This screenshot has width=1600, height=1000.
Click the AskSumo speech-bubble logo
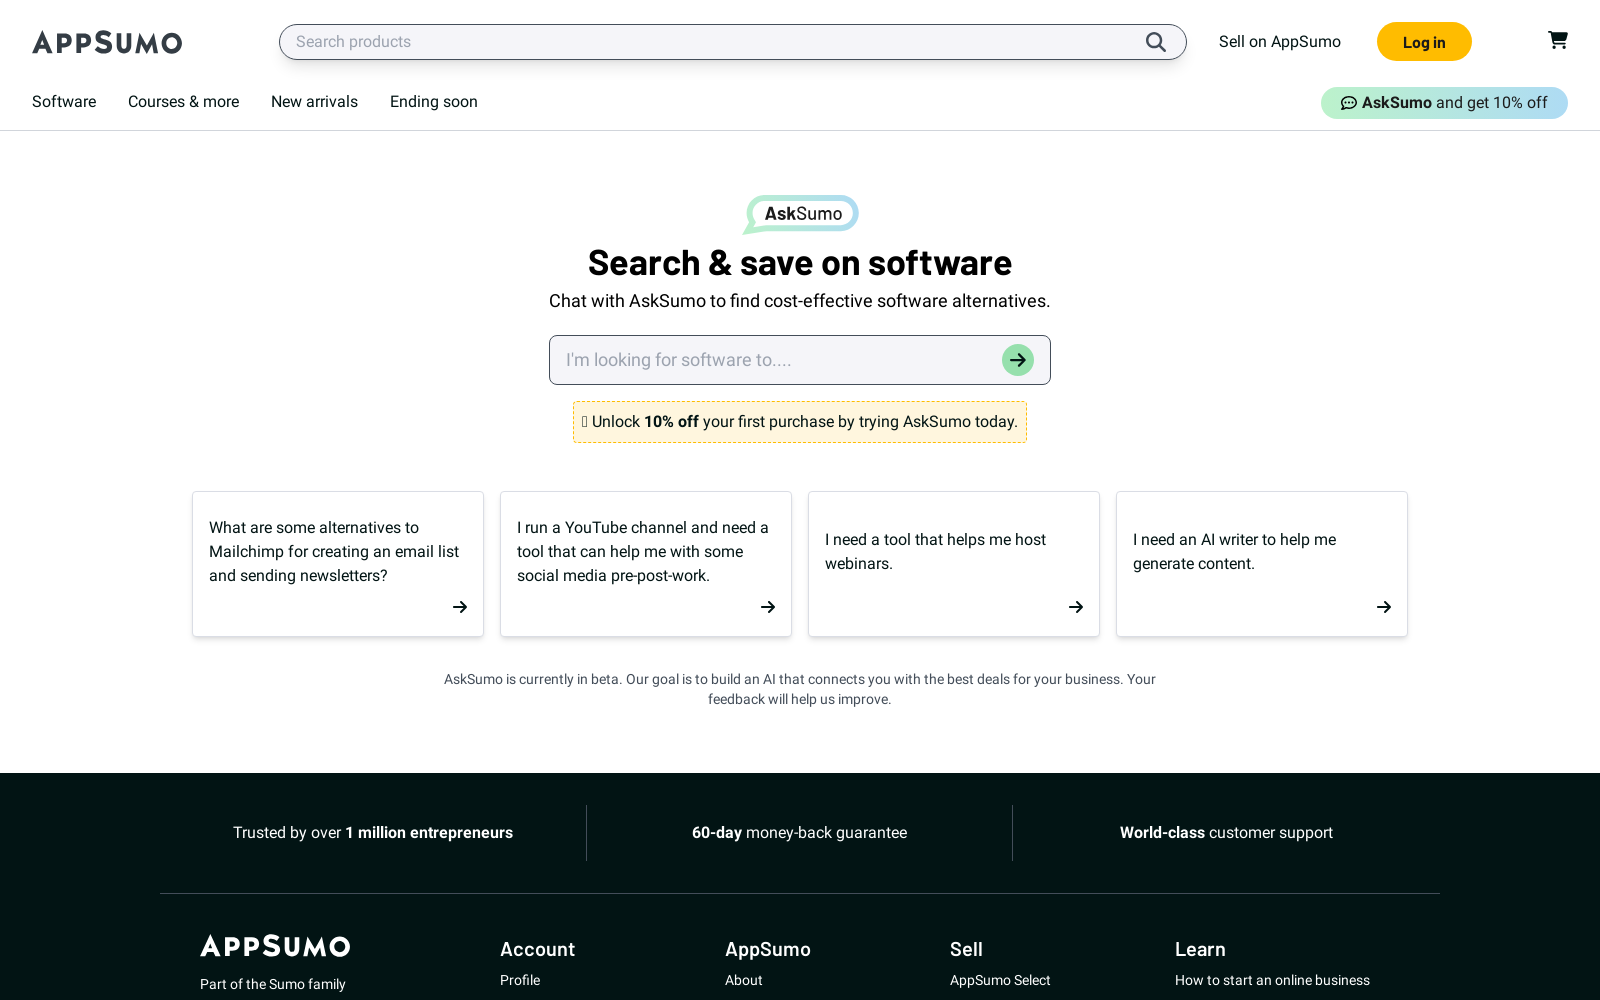pos(800,214)
